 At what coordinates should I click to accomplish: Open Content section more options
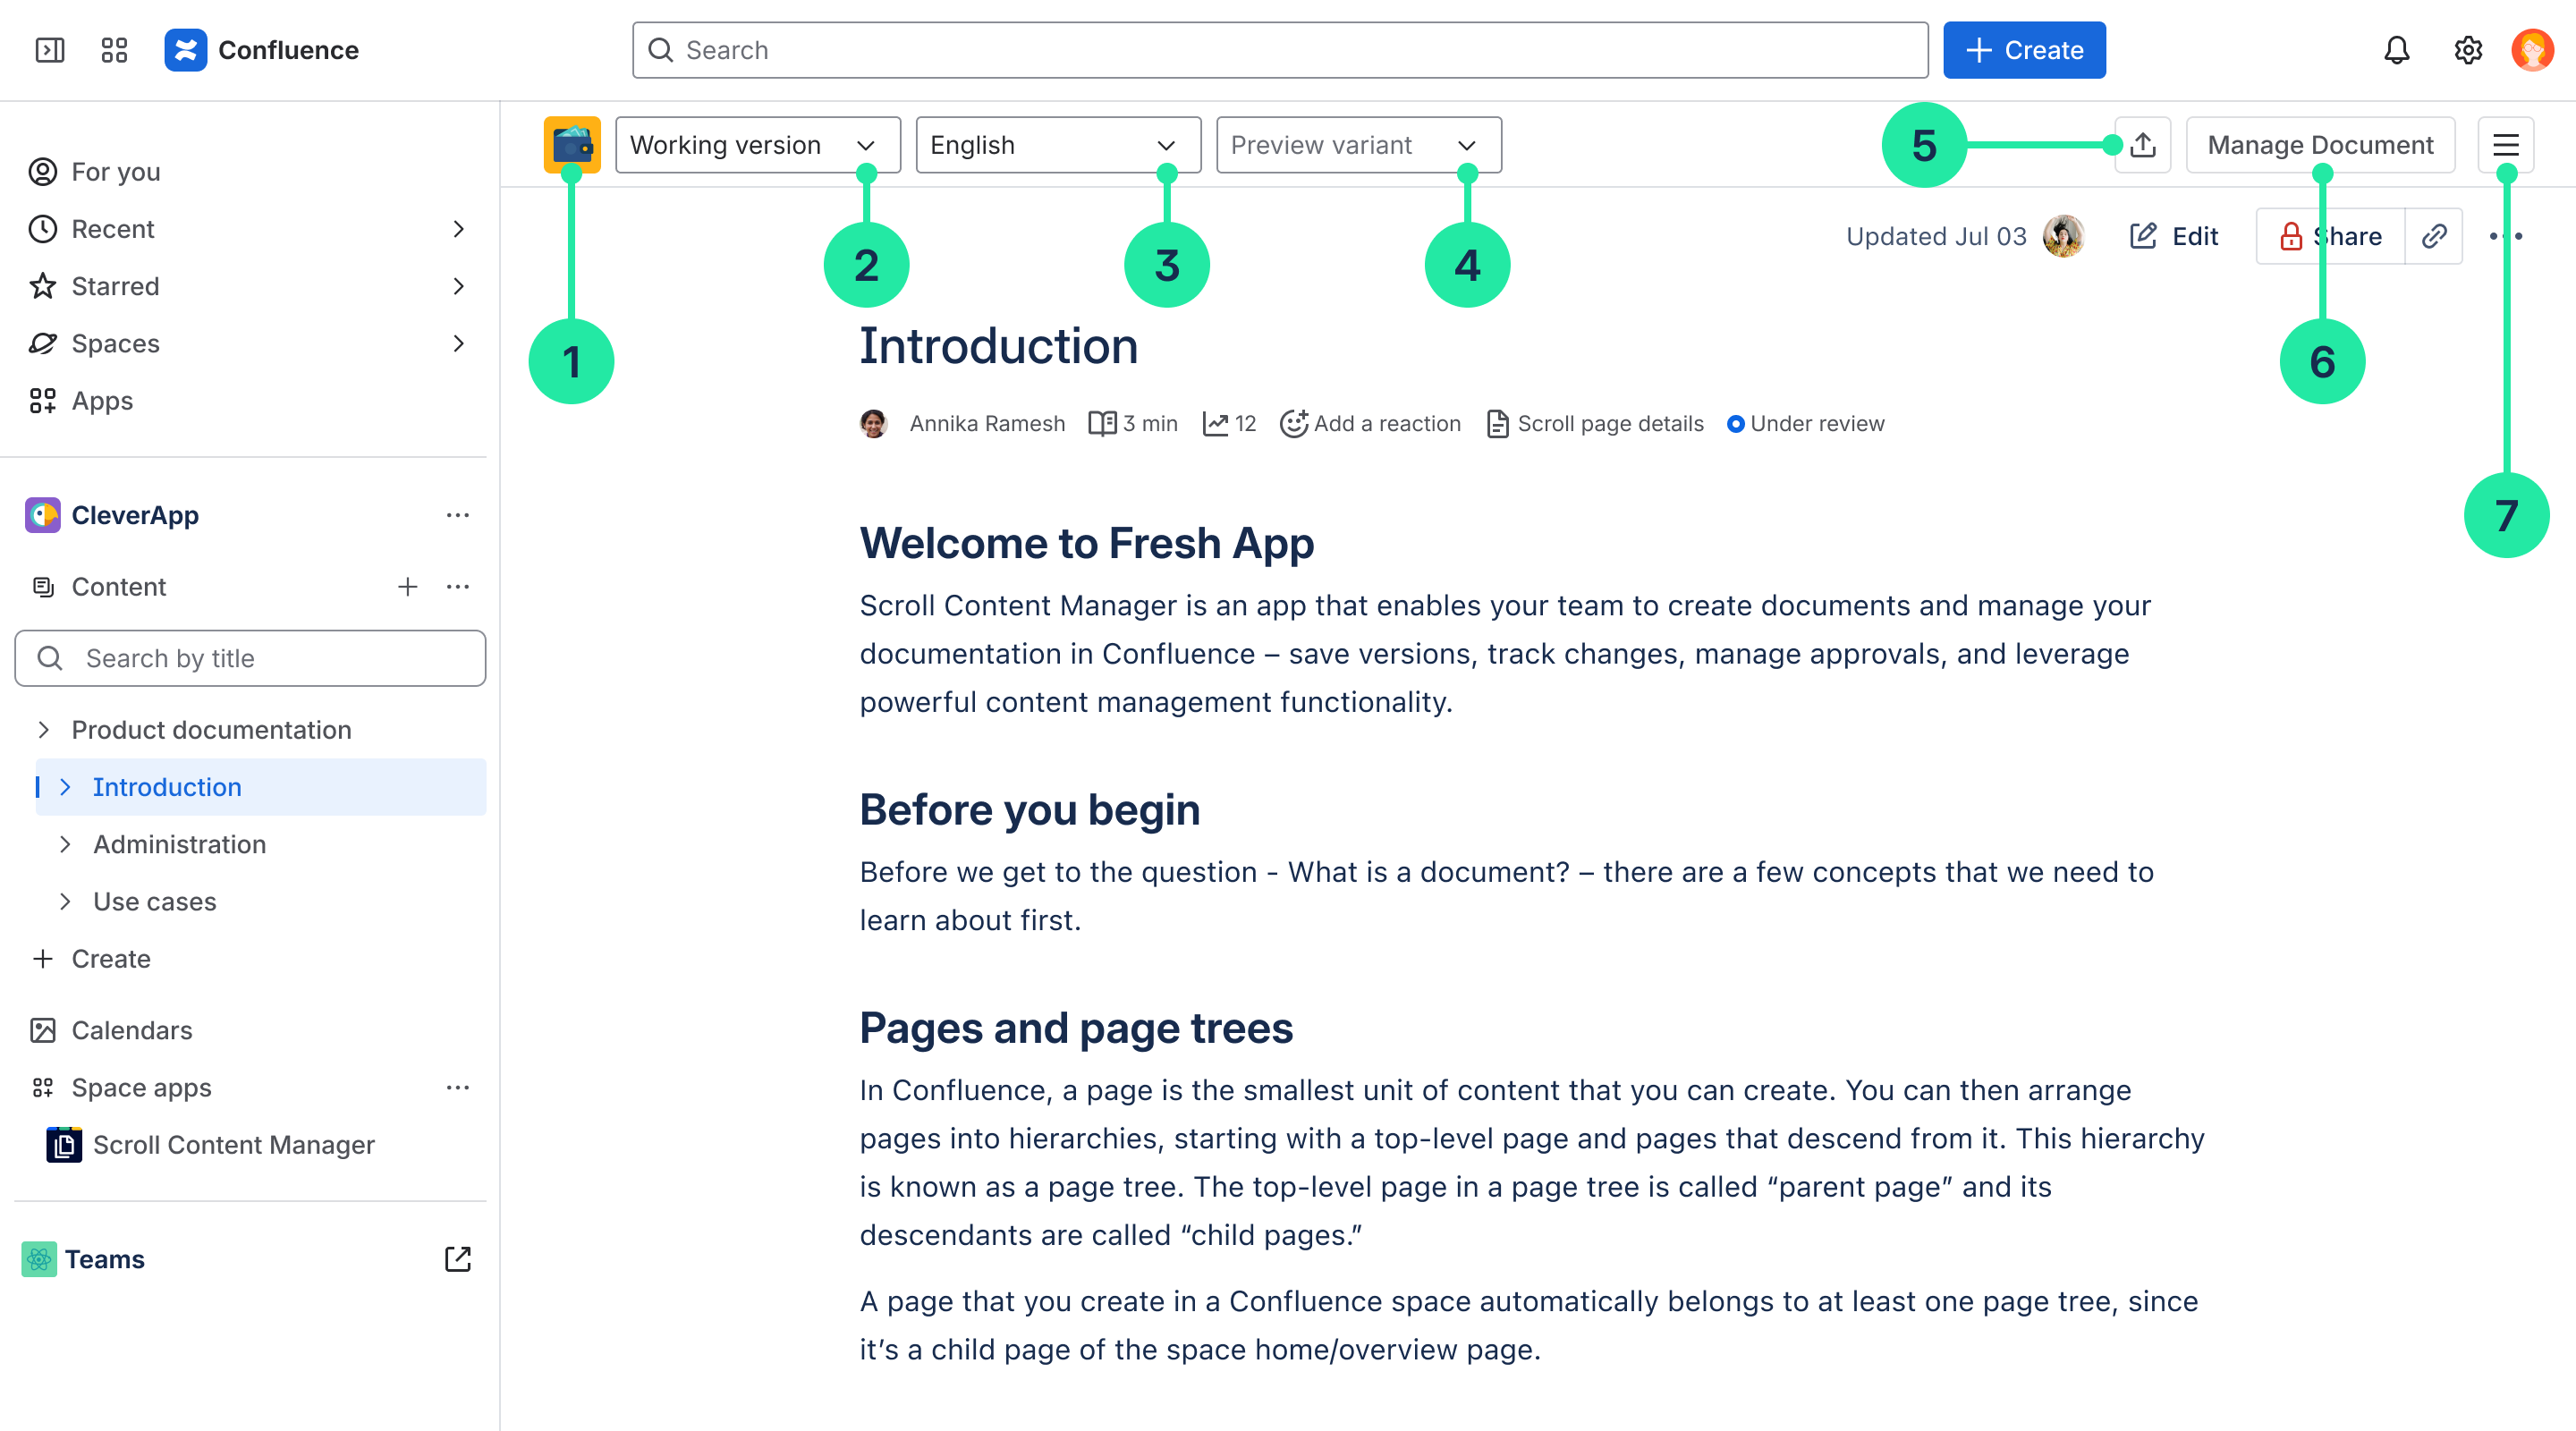pos(458,587)
